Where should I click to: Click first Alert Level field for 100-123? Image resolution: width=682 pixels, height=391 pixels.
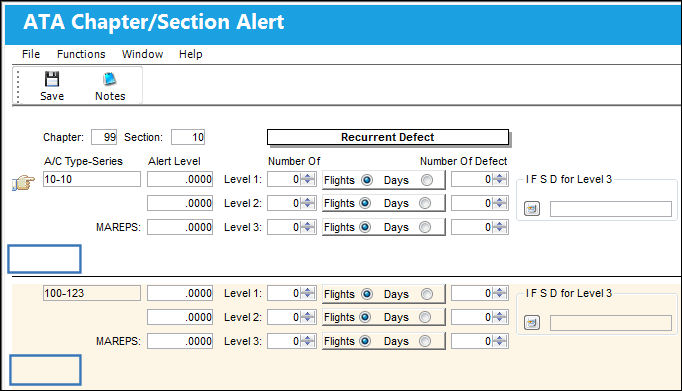[180, 293]
